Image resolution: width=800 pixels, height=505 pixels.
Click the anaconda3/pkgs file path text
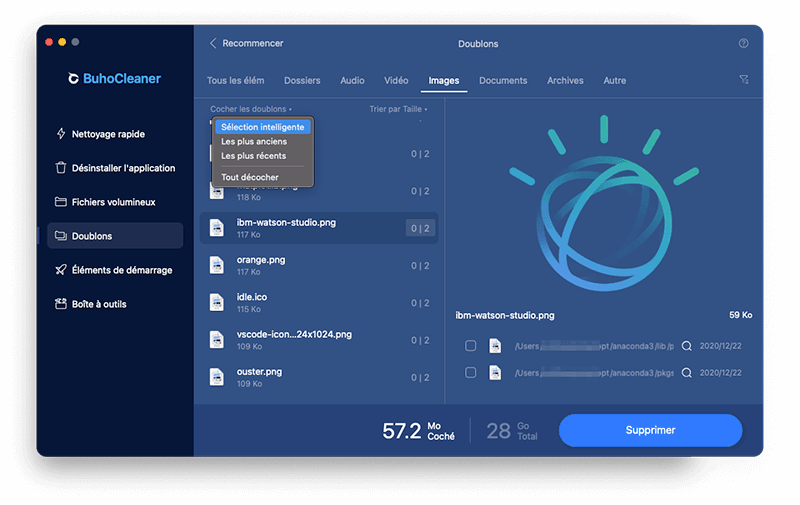pos(594,373)
